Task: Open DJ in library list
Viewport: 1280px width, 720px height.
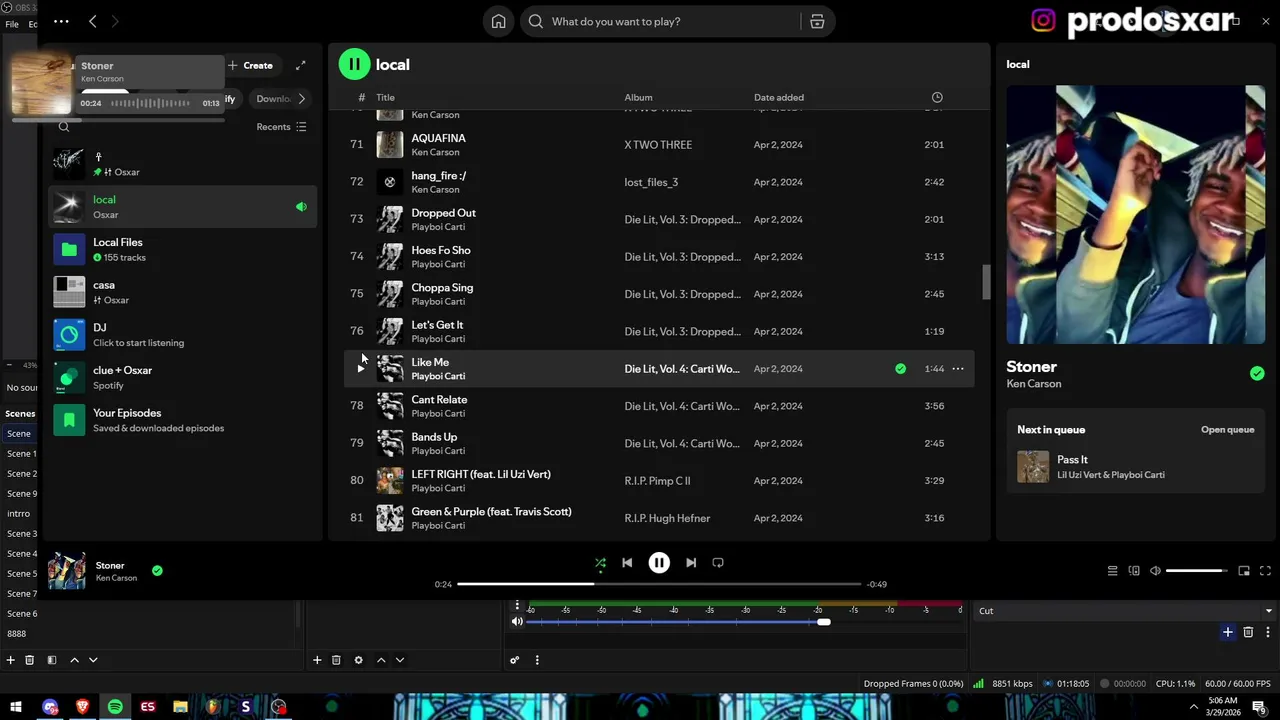Action: (183, 334)
